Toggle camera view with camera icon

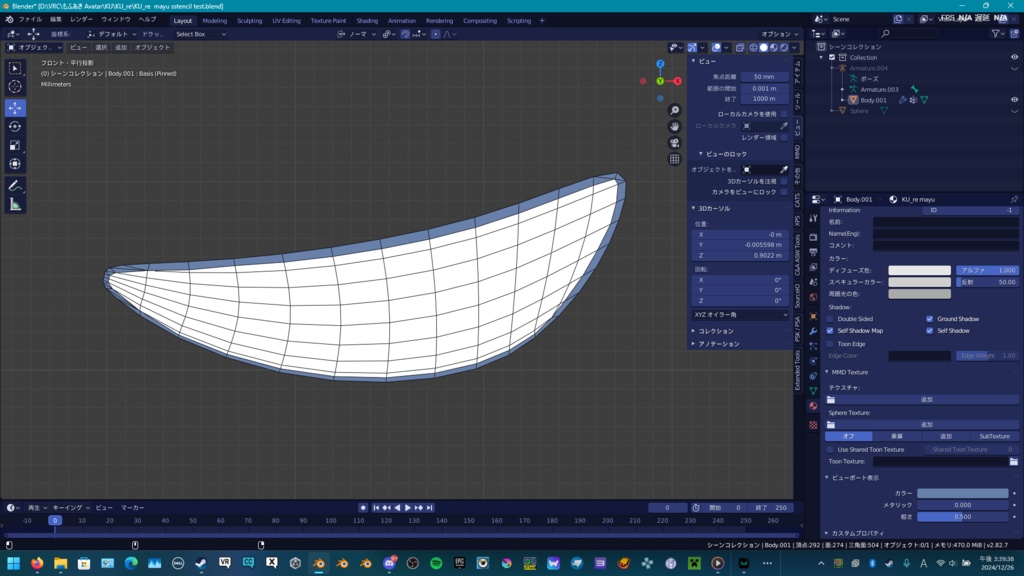coord(675,143)
